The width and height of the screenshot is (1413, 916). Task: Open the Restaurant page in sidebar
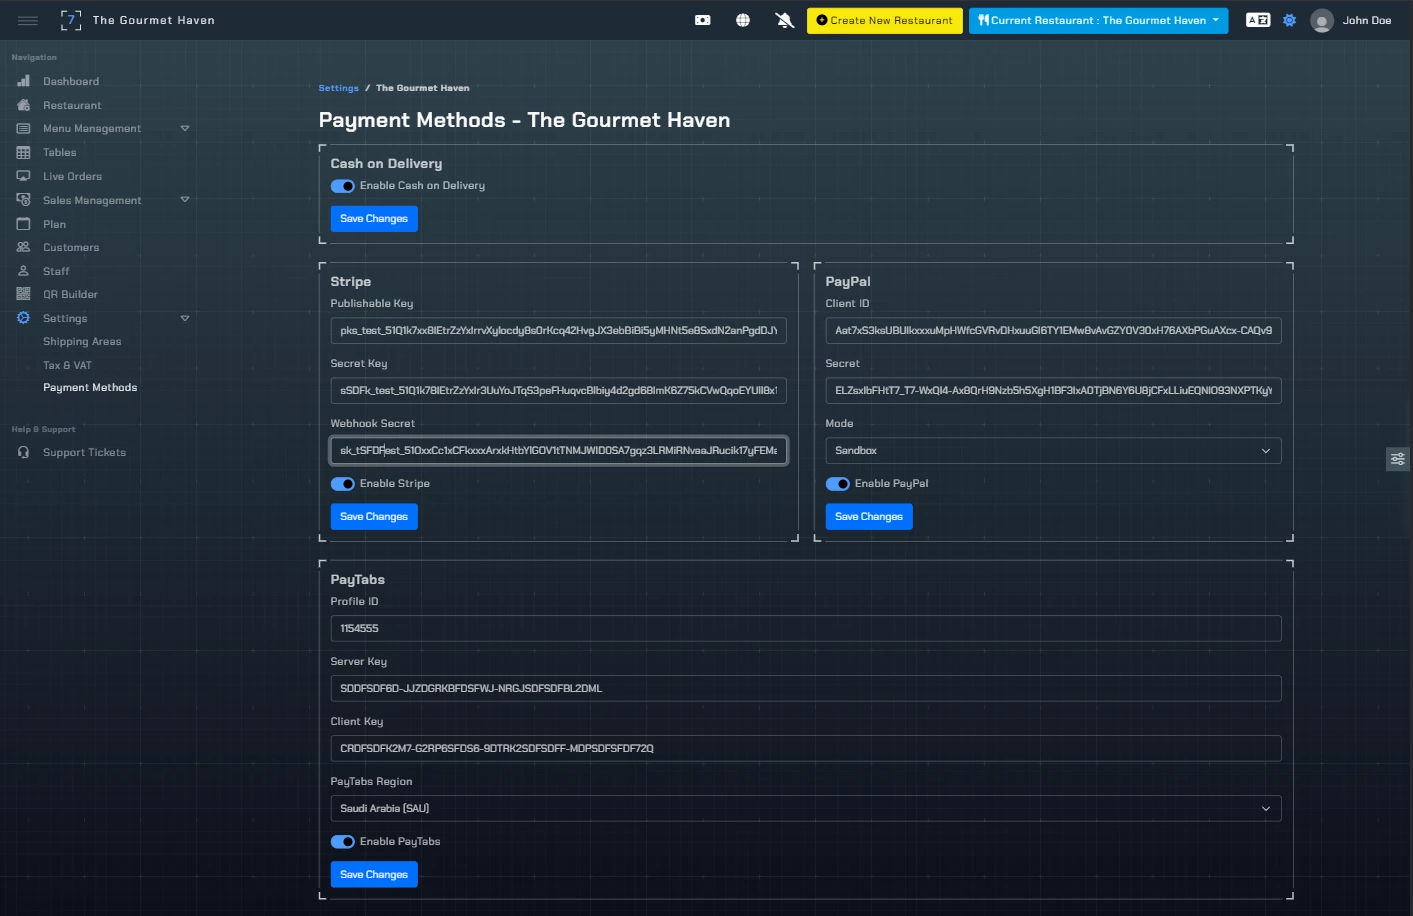click(x=72, y=105)
